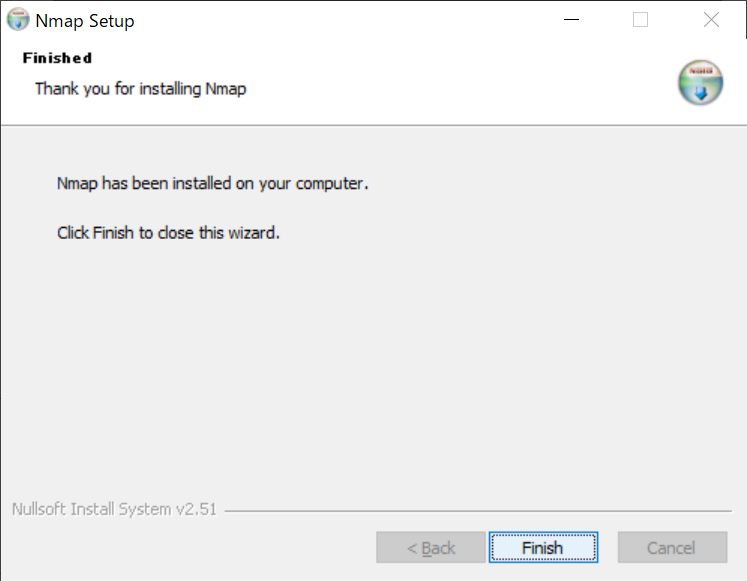Click the word "Nmap" in the subtitle

pos(225,89)
